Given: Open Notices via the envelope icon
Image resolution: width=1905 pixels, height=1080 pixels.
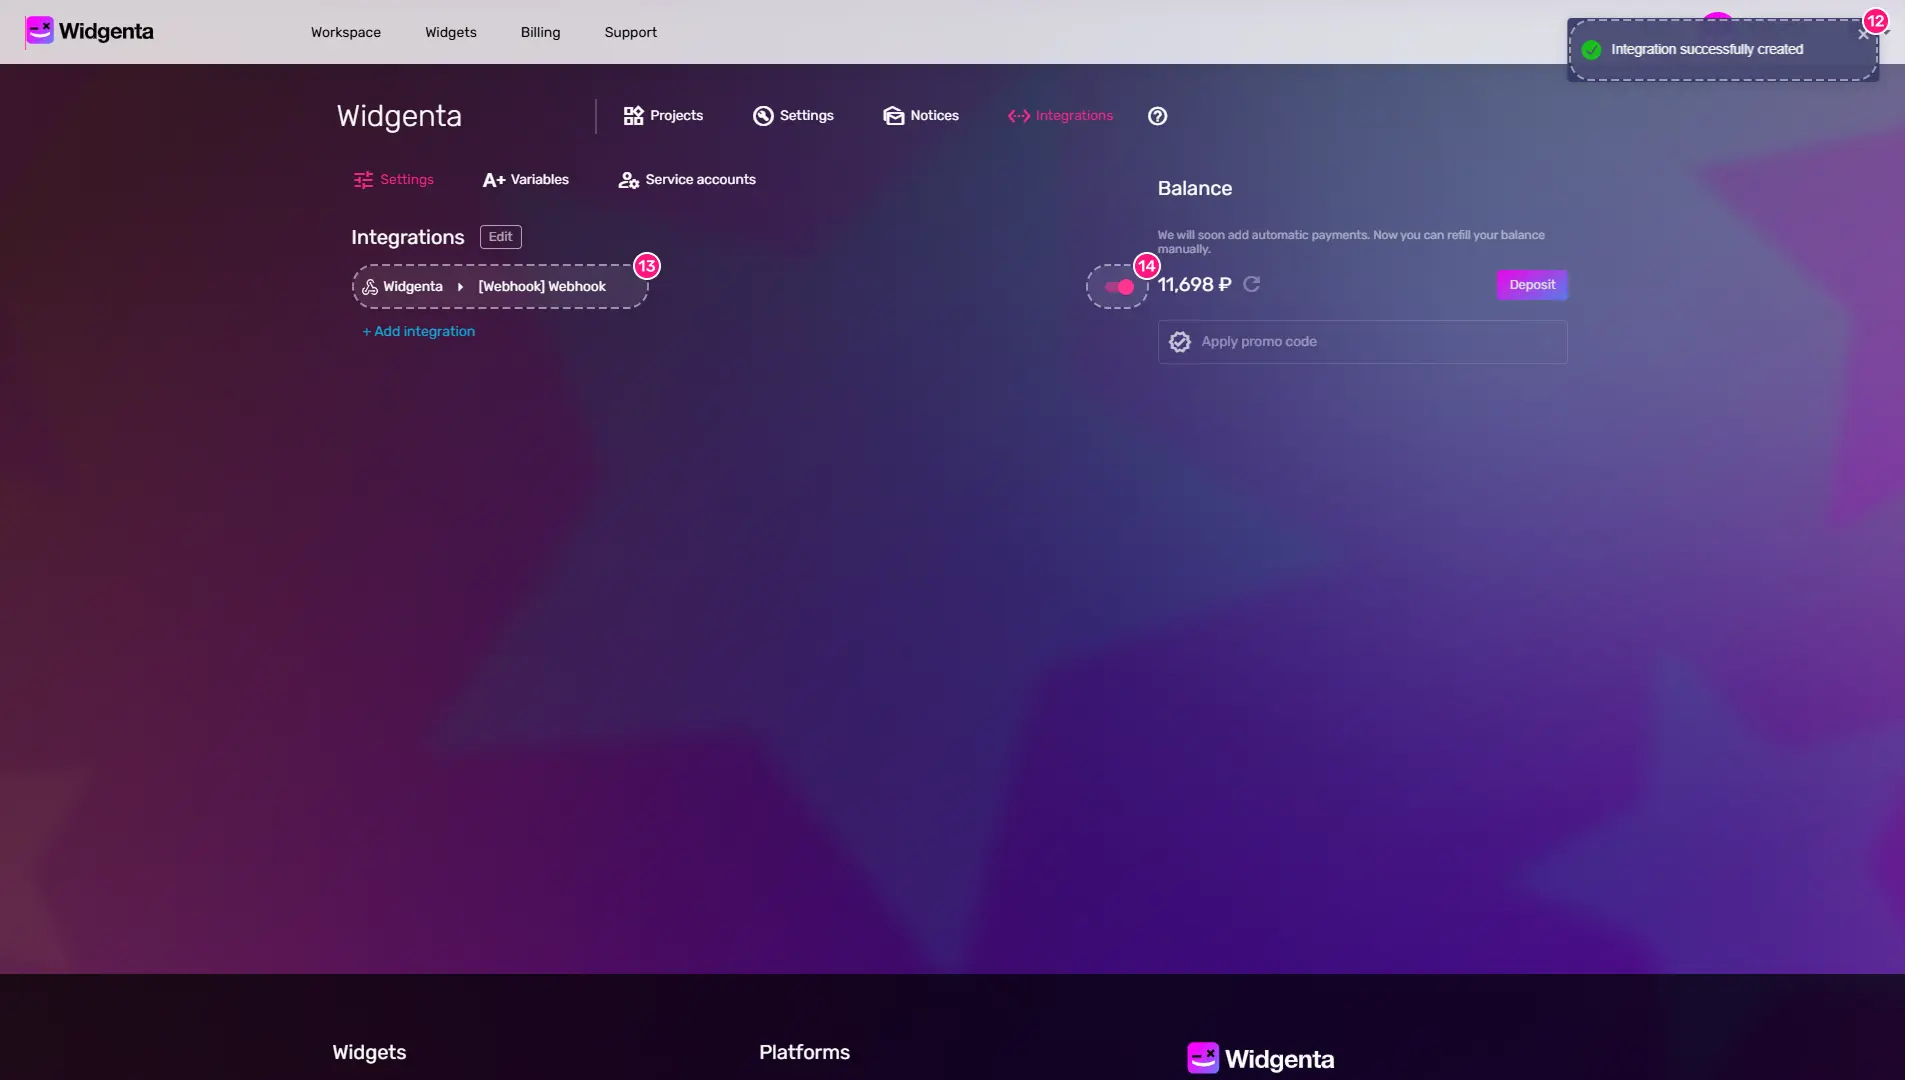Looking at the screenshot, I should click(x=892, y=115).
